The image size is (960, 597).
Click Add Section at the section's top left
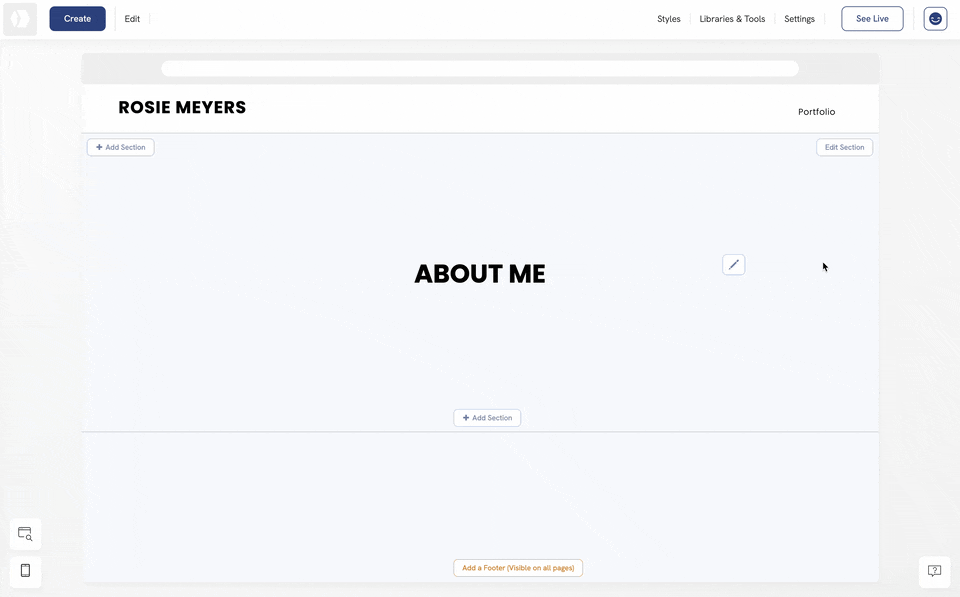click(120, 147)
